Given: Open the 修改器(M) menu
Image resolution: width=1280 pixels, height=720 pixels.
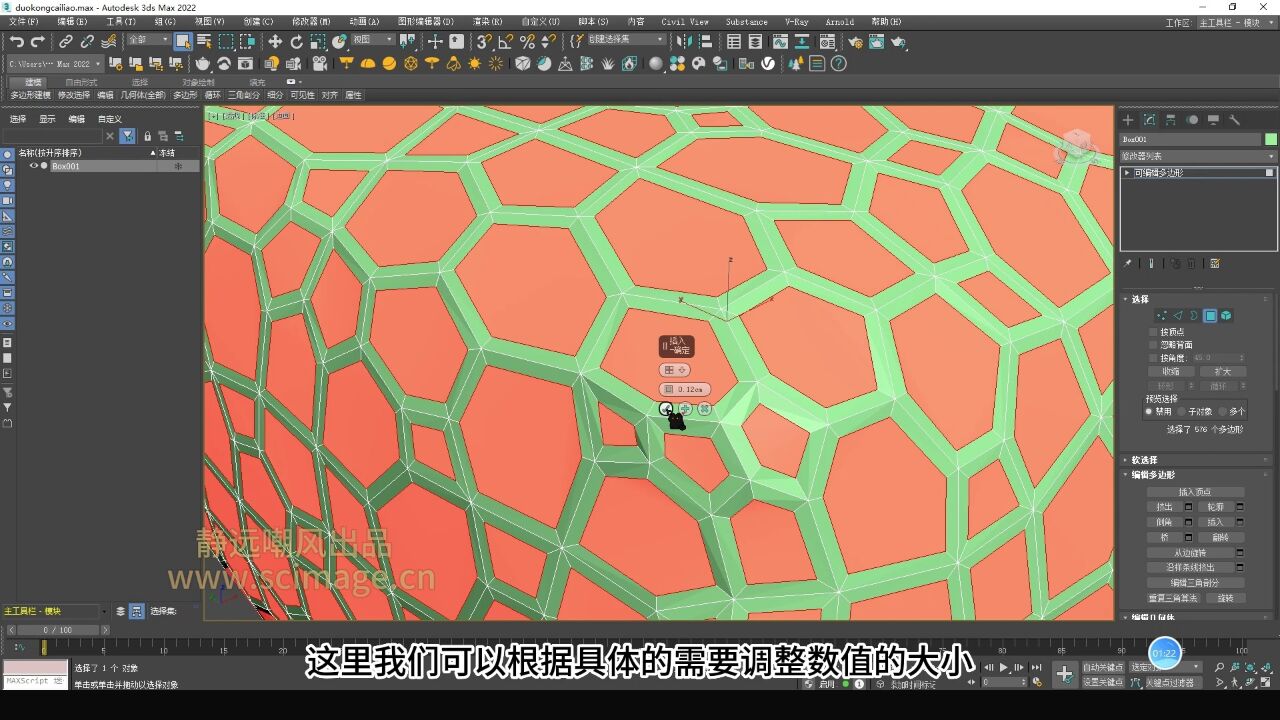Looking at the screenshot, I should point(311,21).
